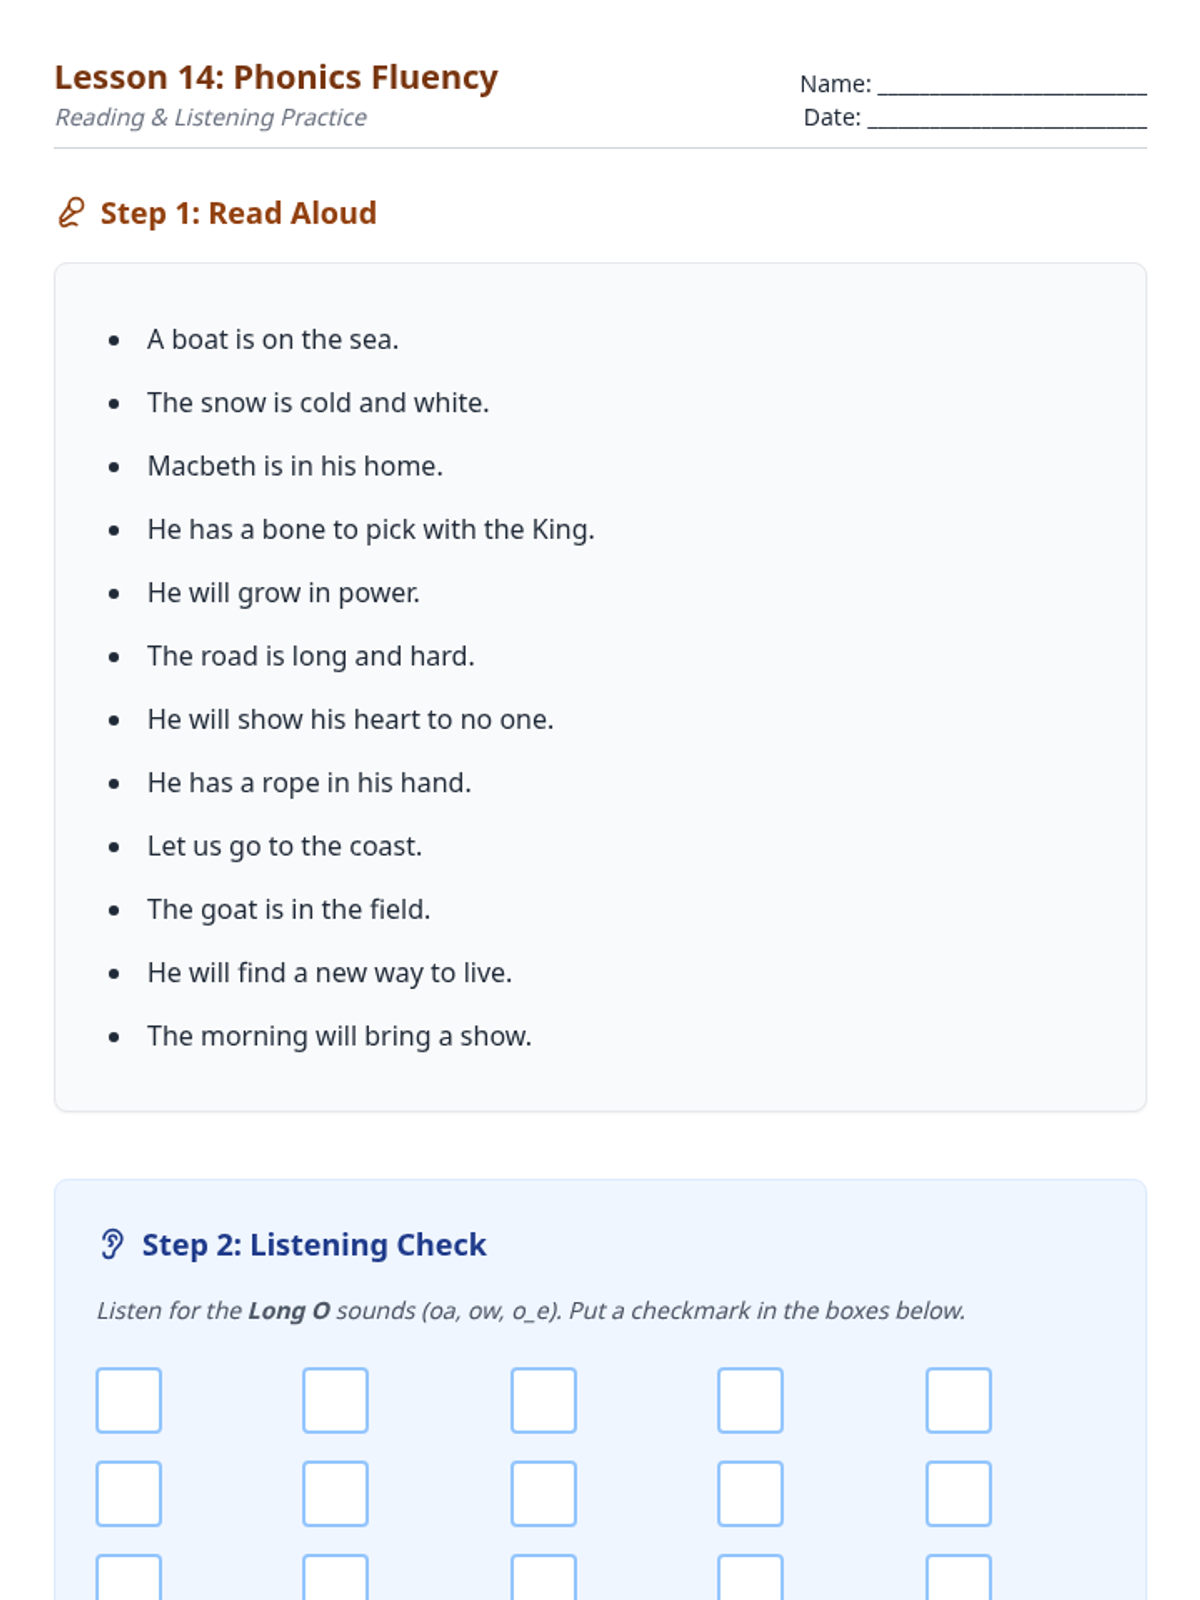Check the fifth box in the top row
The image size is (1200, 1600).
[958, 1400]
